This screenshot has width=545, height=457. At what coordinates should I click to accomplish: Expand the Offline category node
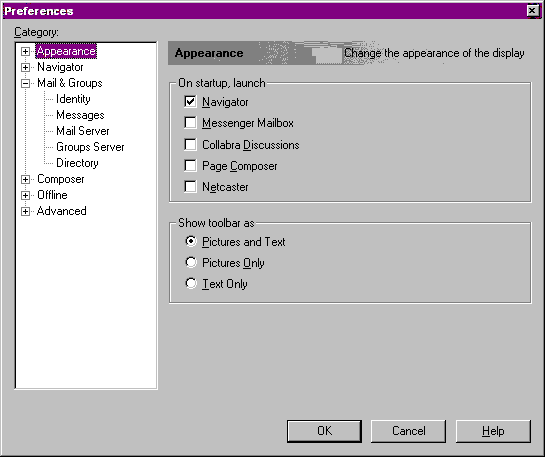25,195
